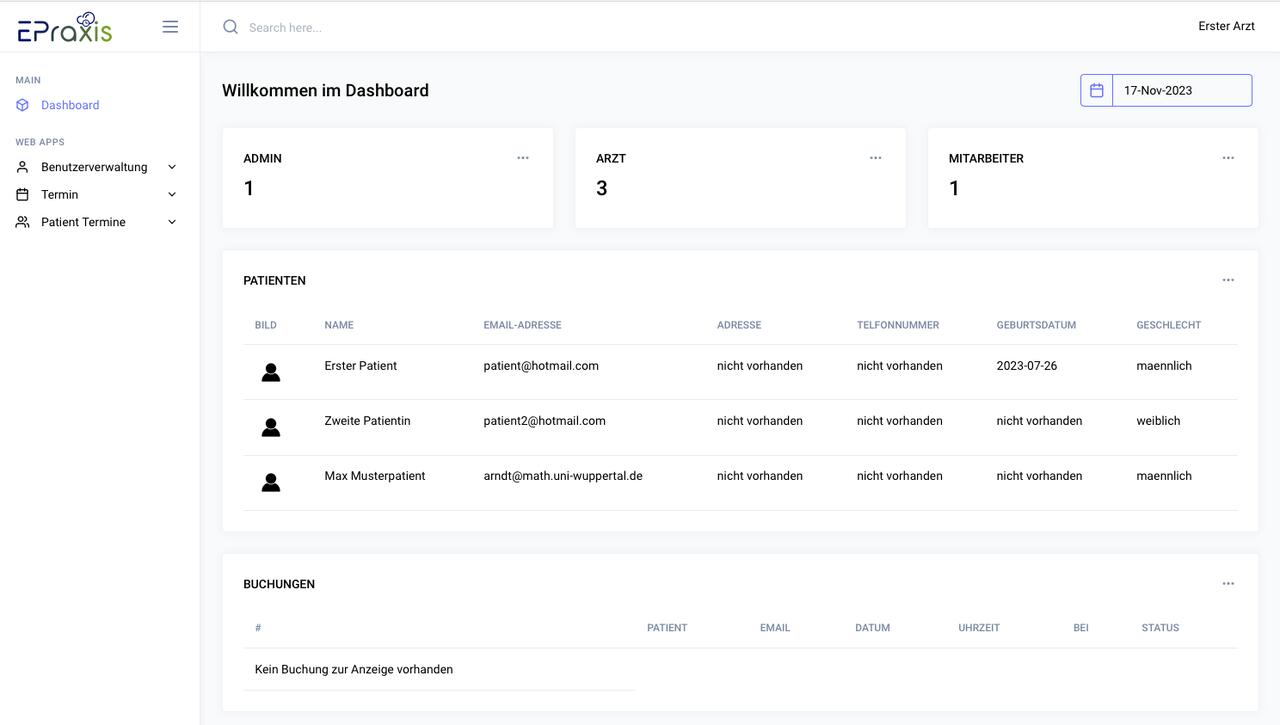Open Dashboard from the sidebar

[70, 105]
